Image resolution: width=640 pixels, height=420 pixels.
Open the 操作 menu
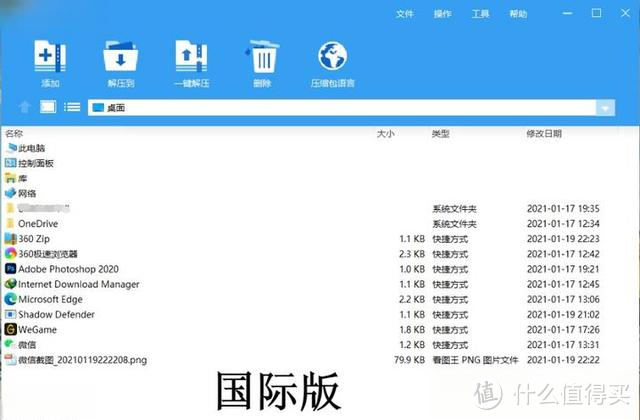pyautogui.click(x=442, y=14)
